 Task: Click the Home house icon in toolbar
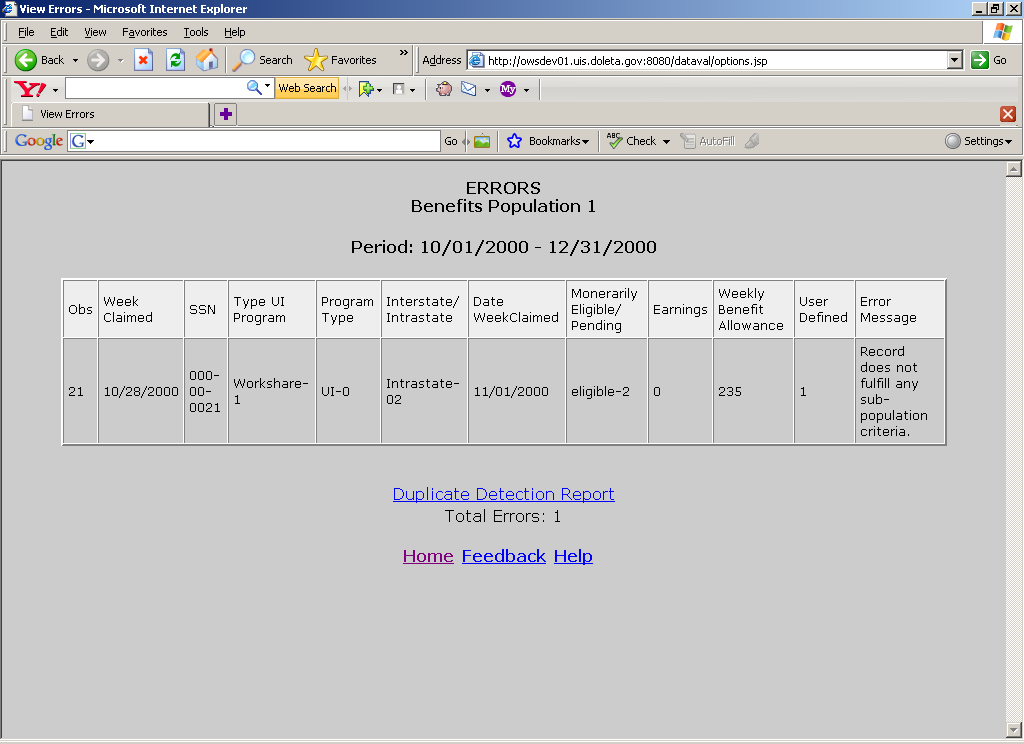(207, 60)
